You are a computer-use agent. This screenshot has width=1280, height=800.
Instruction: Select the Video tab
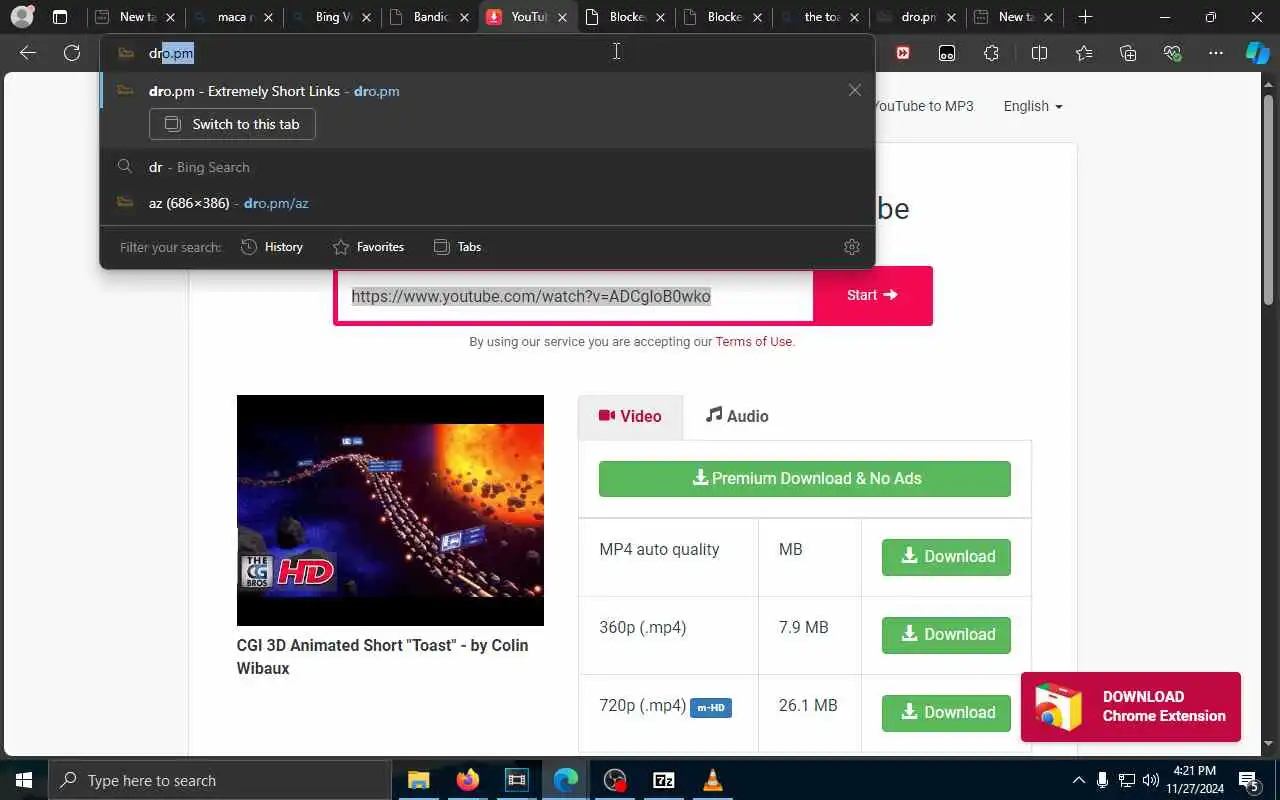click(x=630, y=417)
